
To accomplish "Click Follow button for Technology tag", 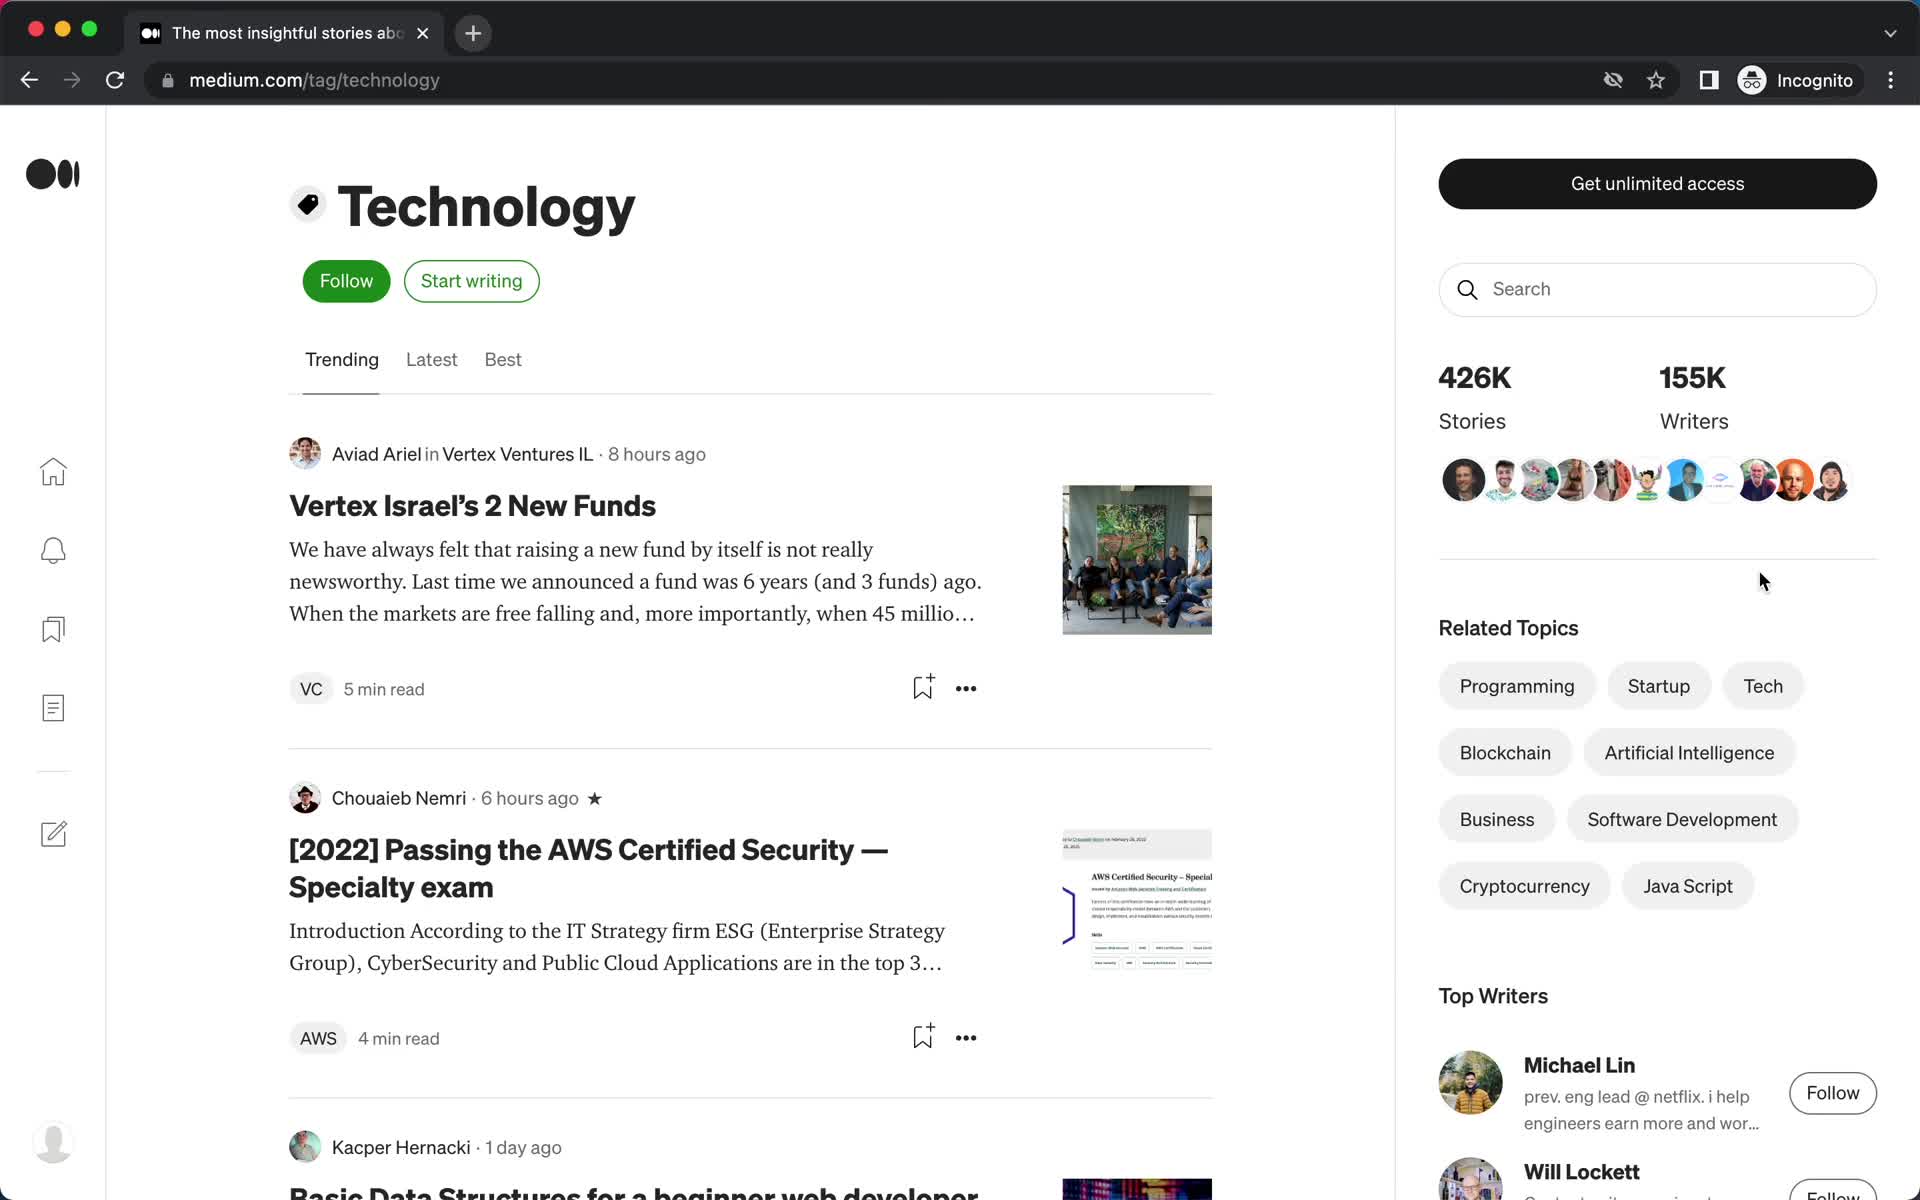I will (346, 281).
